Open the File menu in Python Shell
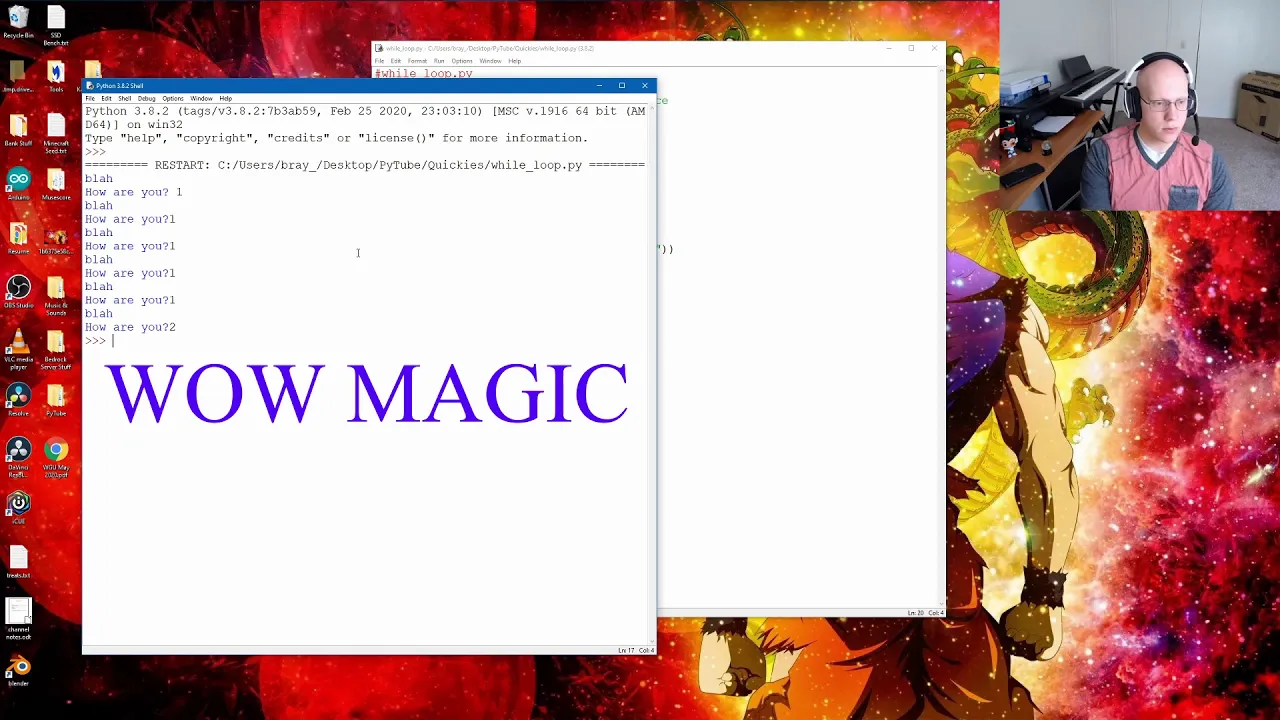 pos(90,98)
